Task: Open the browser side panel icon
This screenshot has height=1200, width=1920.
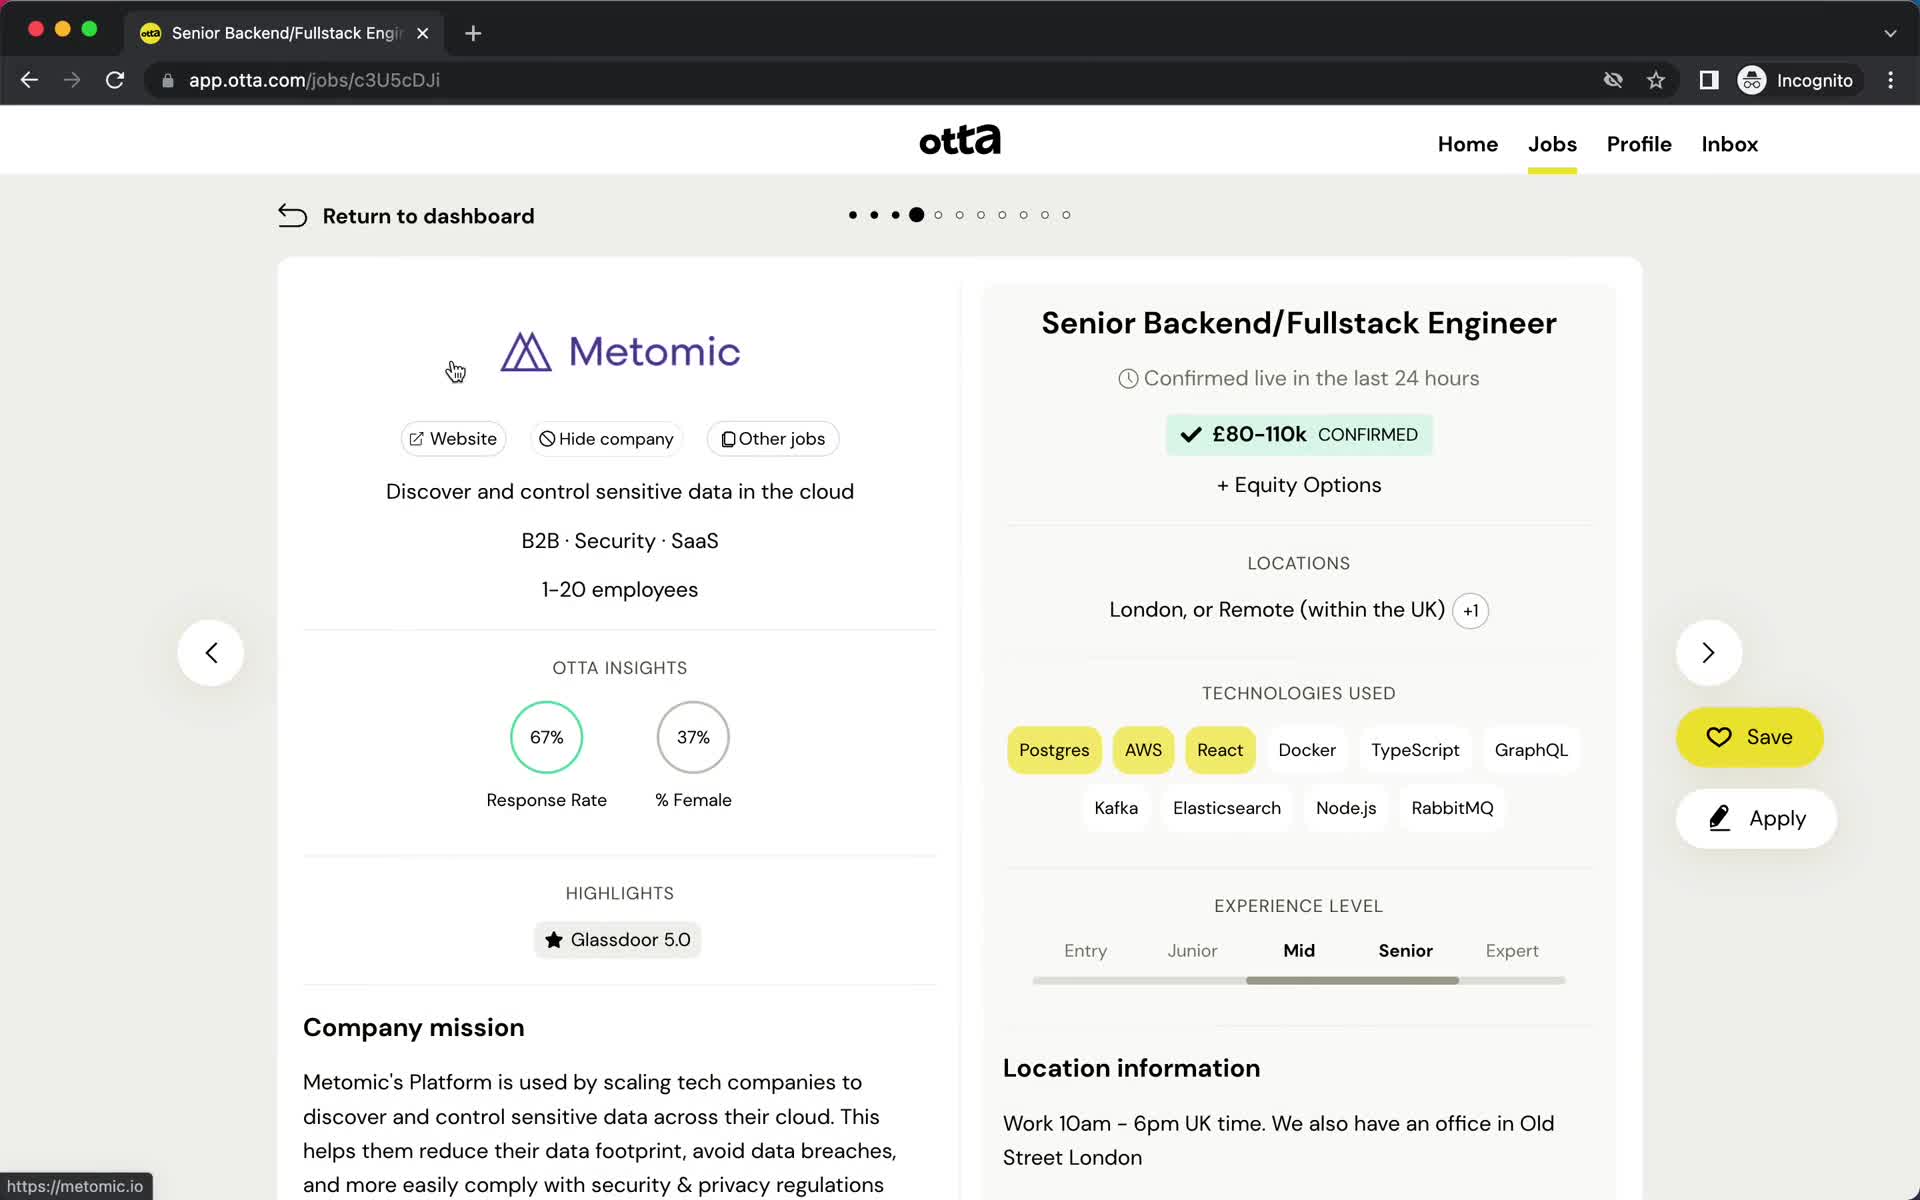Action: [1708, 80]
